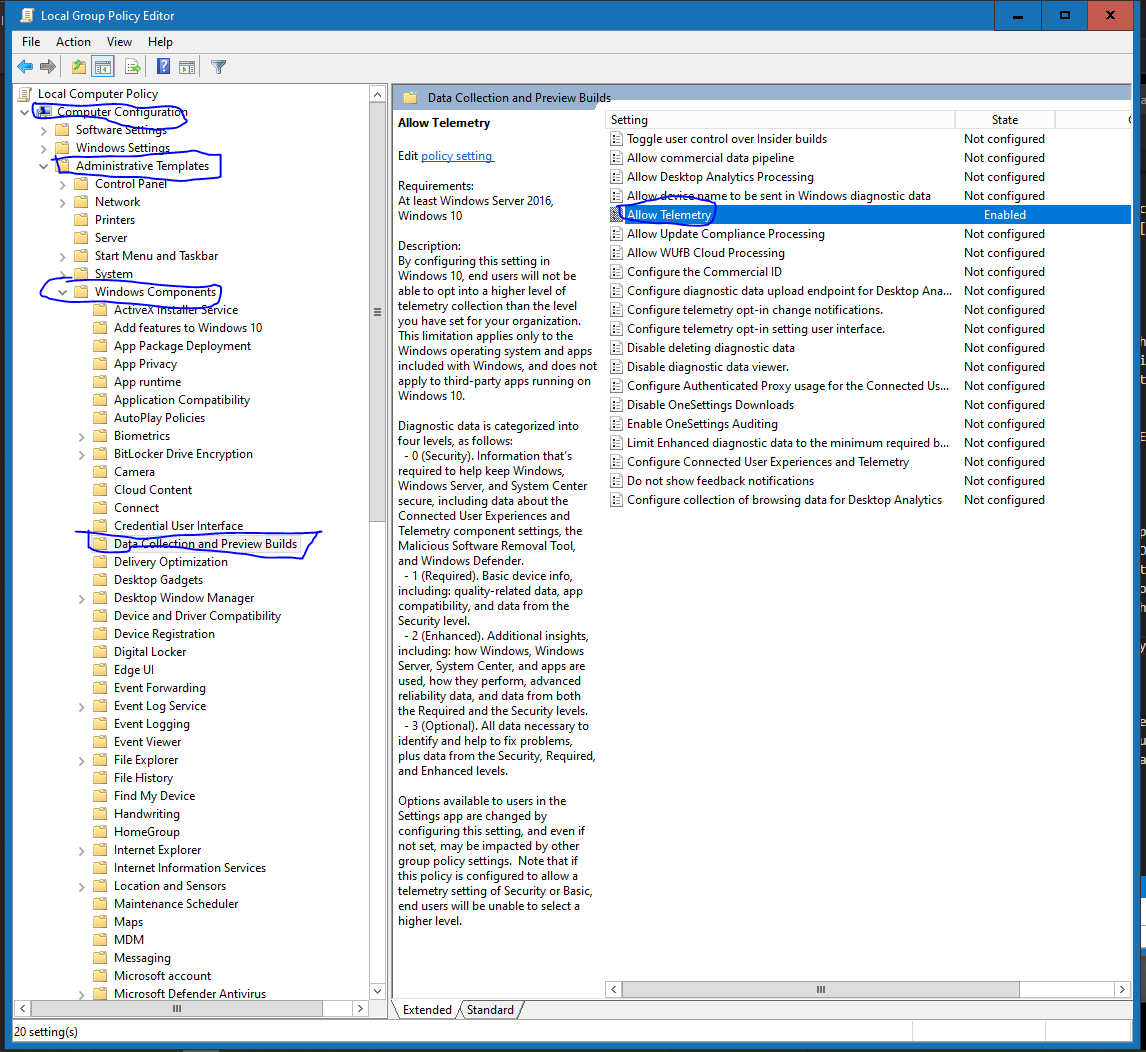Click the Messaging folder icon
Image resolution: width=1146 pixels, height=1052 pixels.
point(100,958)
